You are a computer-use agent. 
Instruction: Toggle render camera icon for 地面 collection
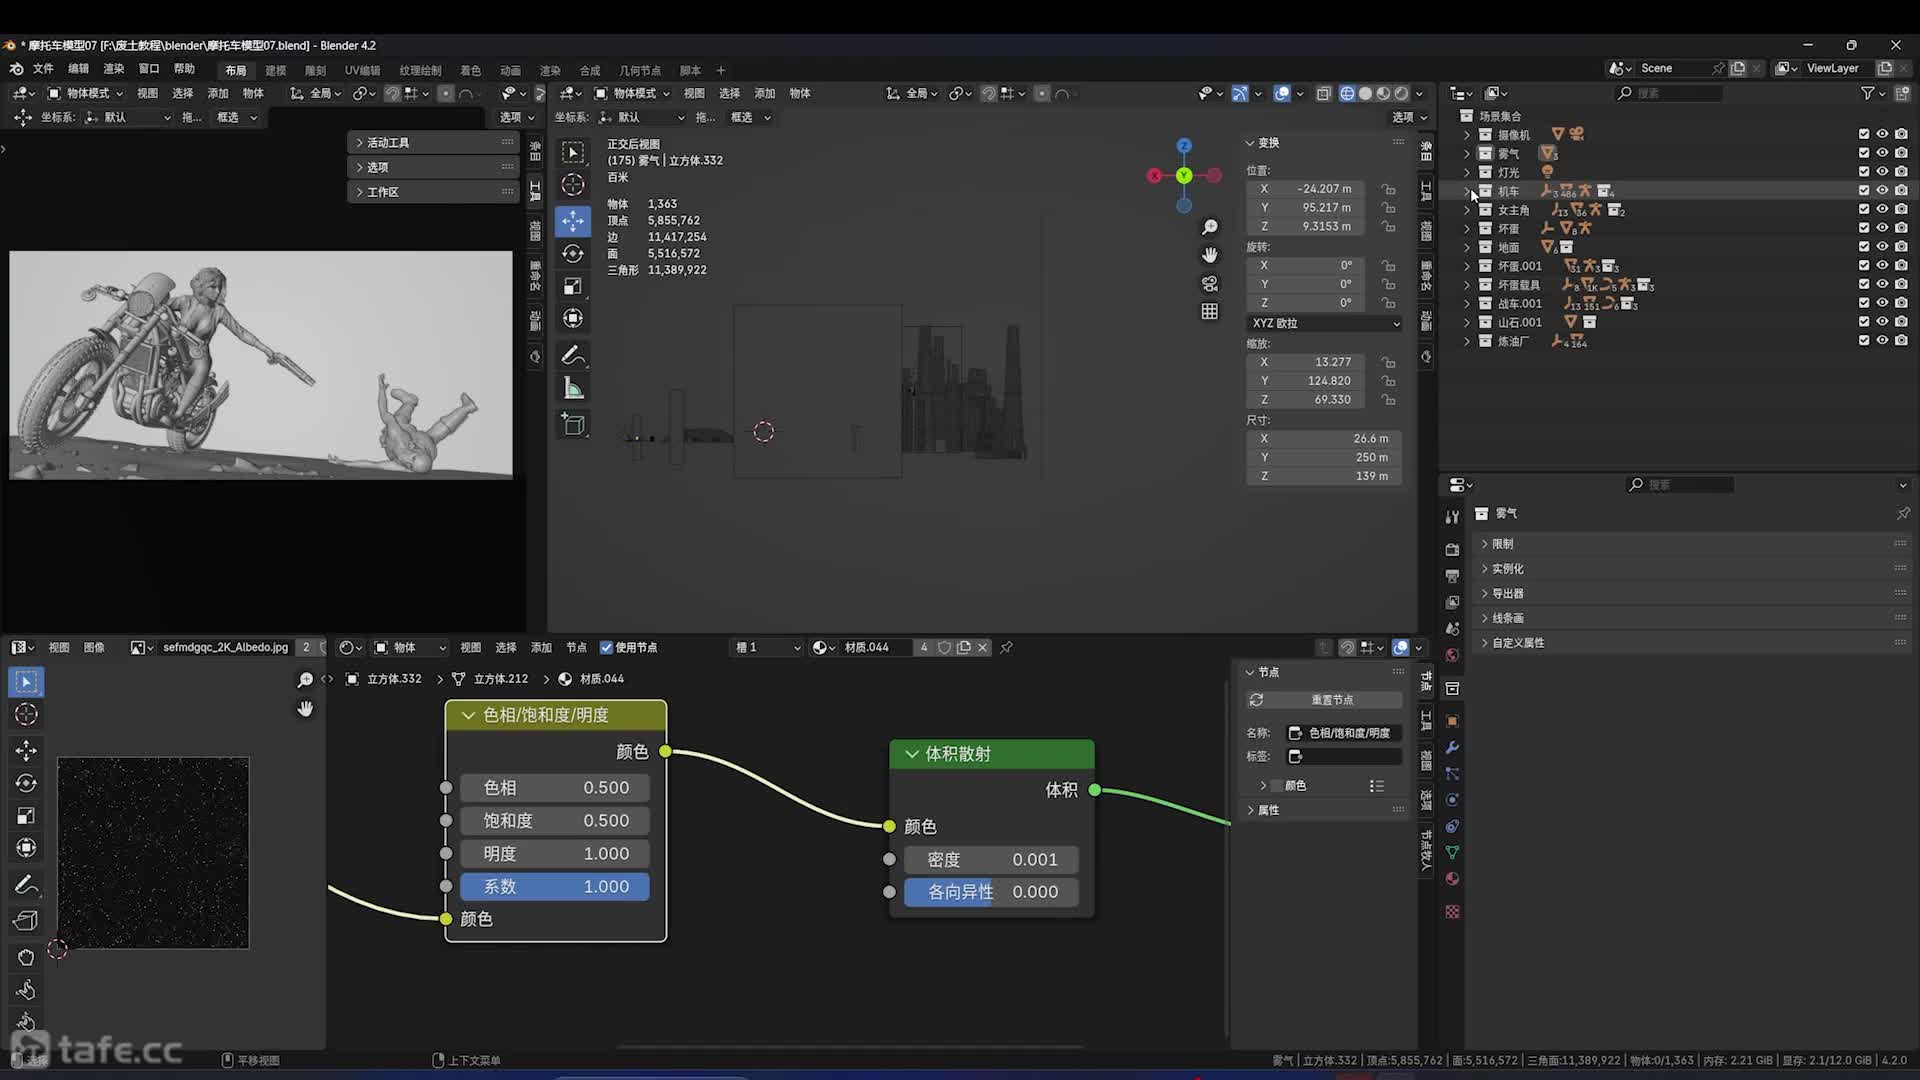pos(1901,246)
